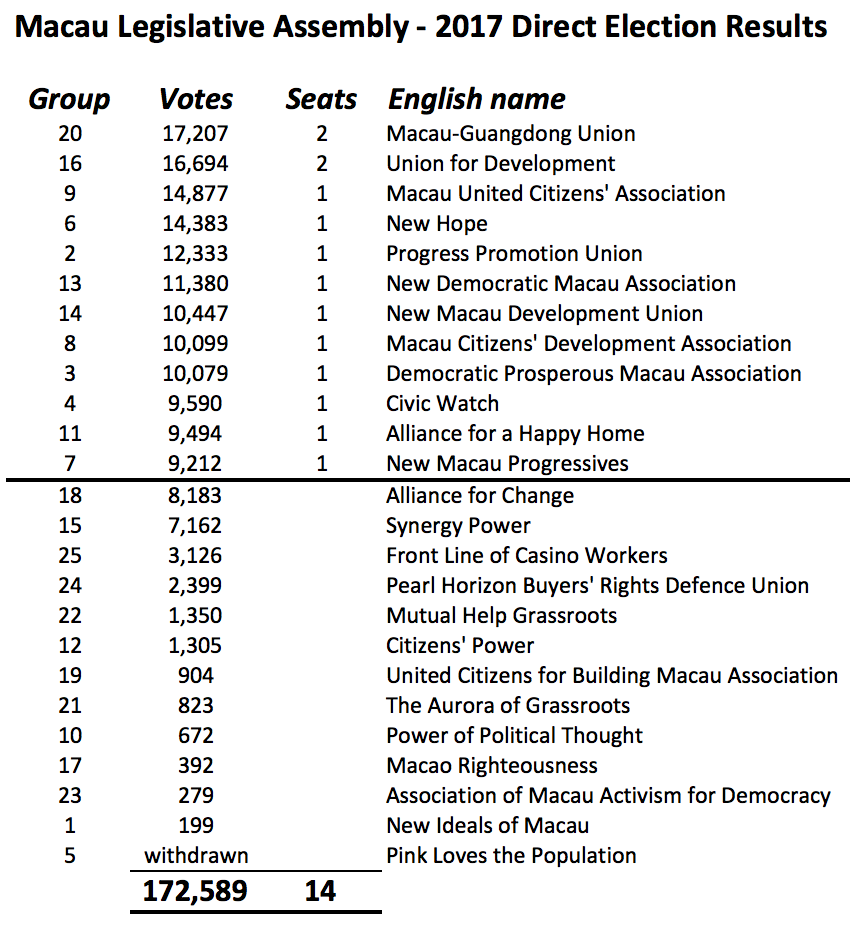Click the 16,694 votes cell
858x934 pixels.
tap(196, 164)
